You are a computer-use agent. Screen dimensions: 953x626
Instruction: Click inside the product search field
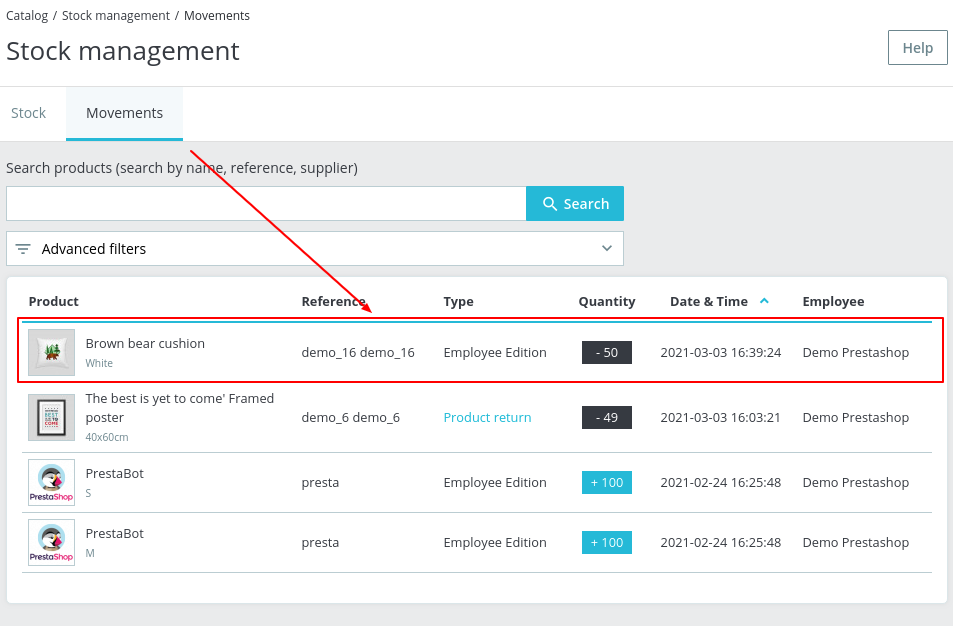point(265,203)
